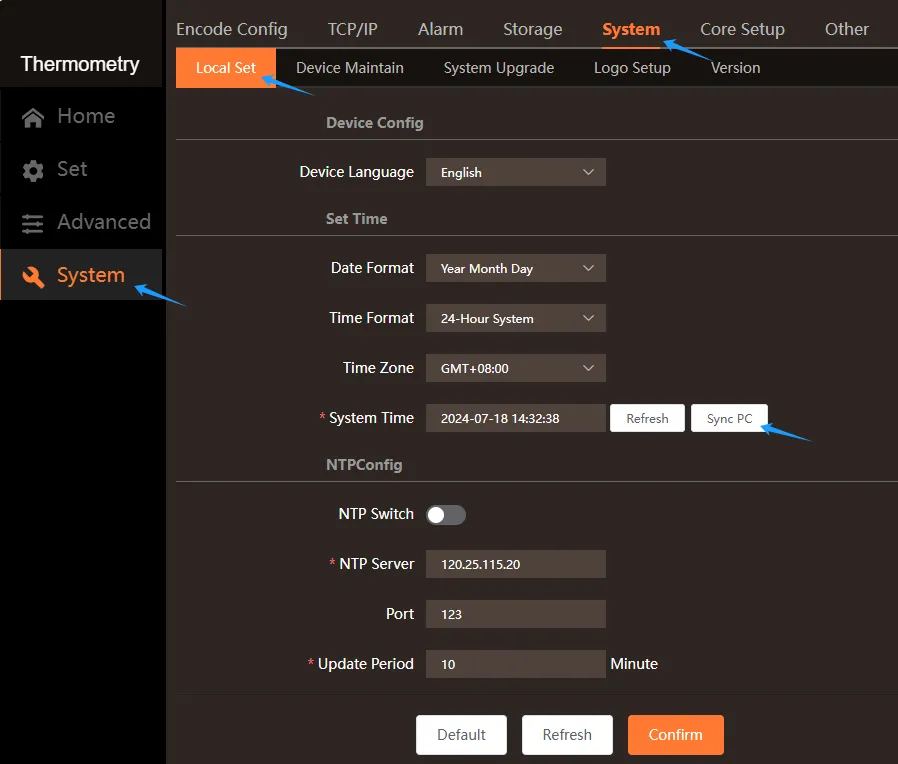Open the Device Language dropdown
Screen dimensions: 898x764
[515, 172]
